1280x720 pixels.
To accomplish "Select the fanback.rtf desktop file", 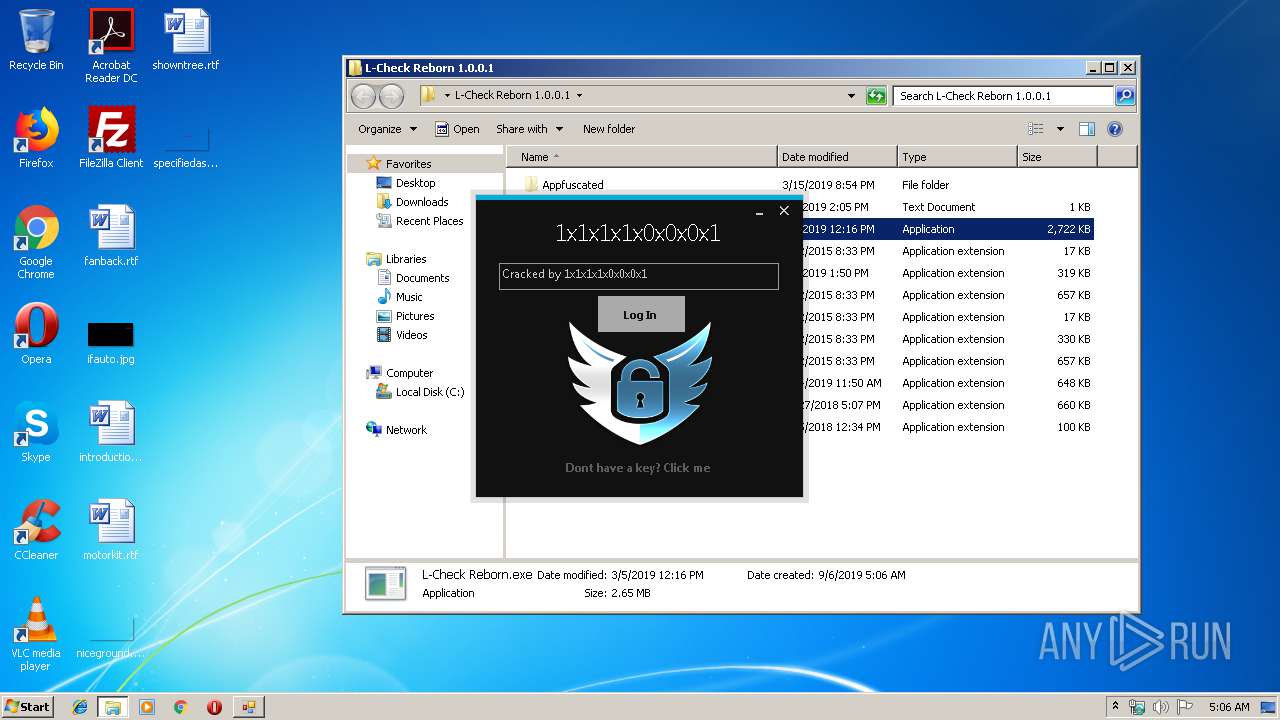I will point(111,236).
